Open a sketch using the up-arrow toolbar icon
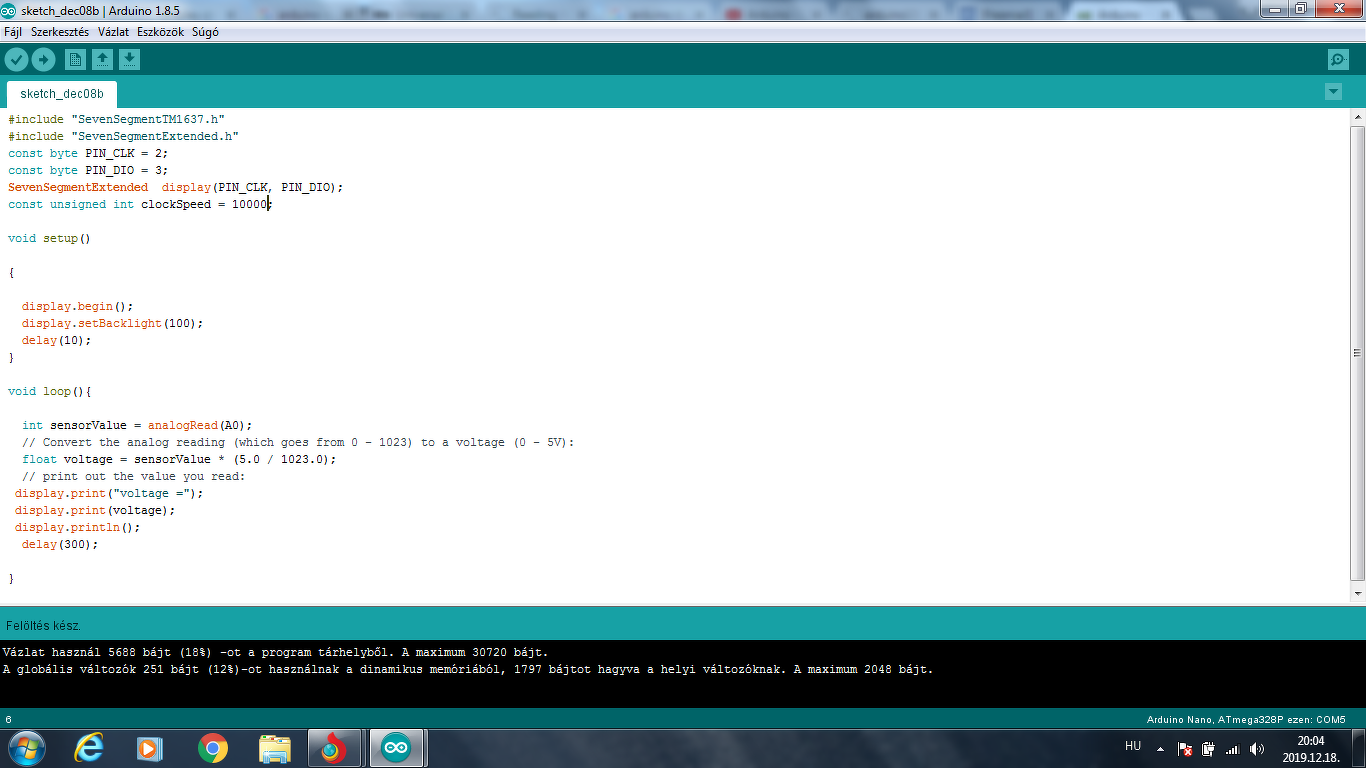The width and height of the screenshot is (1366, 768). (x=102, y=60)
